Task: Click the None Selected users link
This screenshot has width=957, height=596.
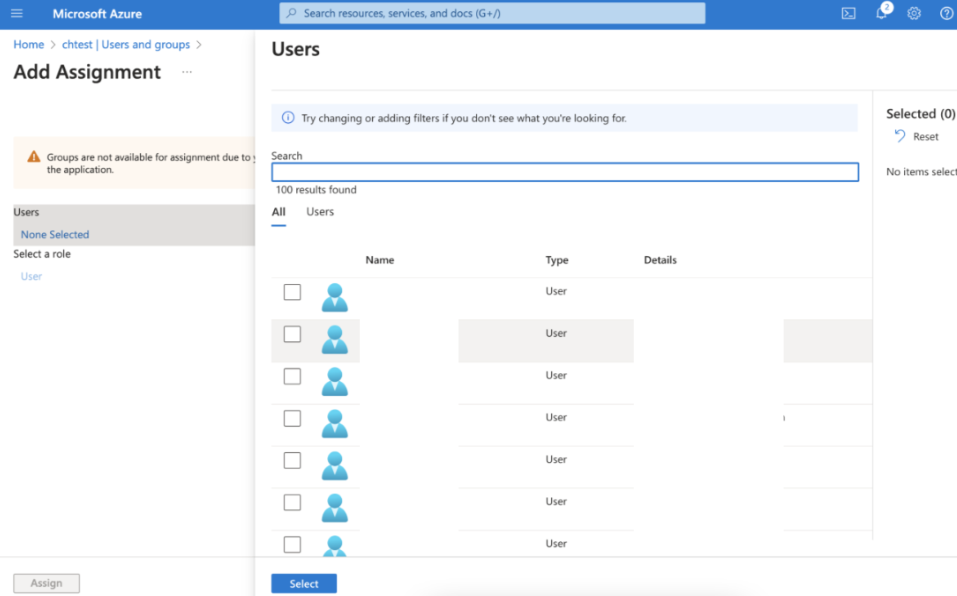Action: coord(55,234)
